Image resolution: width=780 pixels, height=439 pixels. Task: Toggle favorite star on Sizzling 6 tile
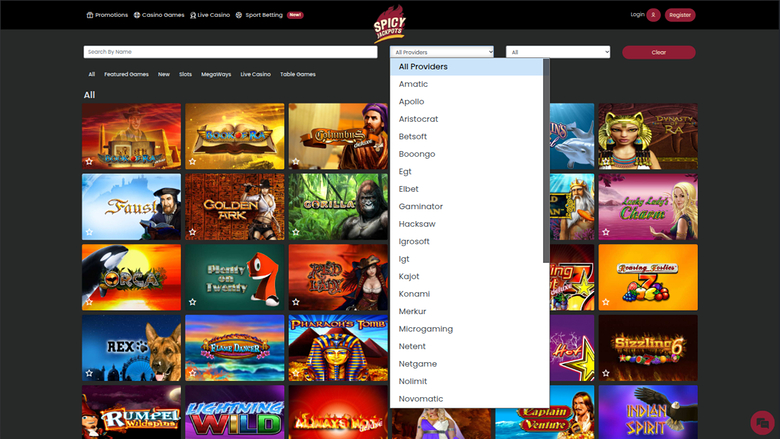606,373
